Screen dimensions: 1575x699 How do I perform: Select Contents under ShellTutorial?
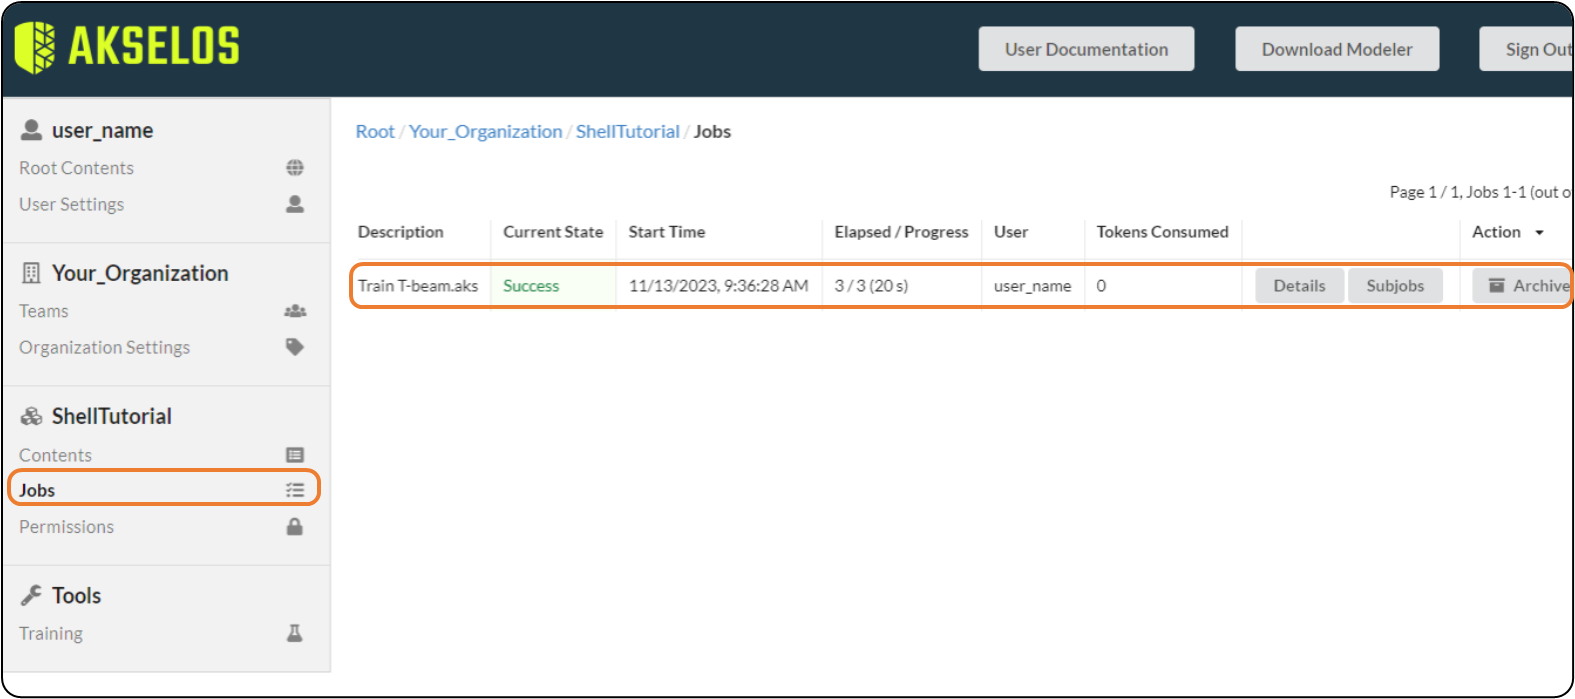tap(56, 455)
